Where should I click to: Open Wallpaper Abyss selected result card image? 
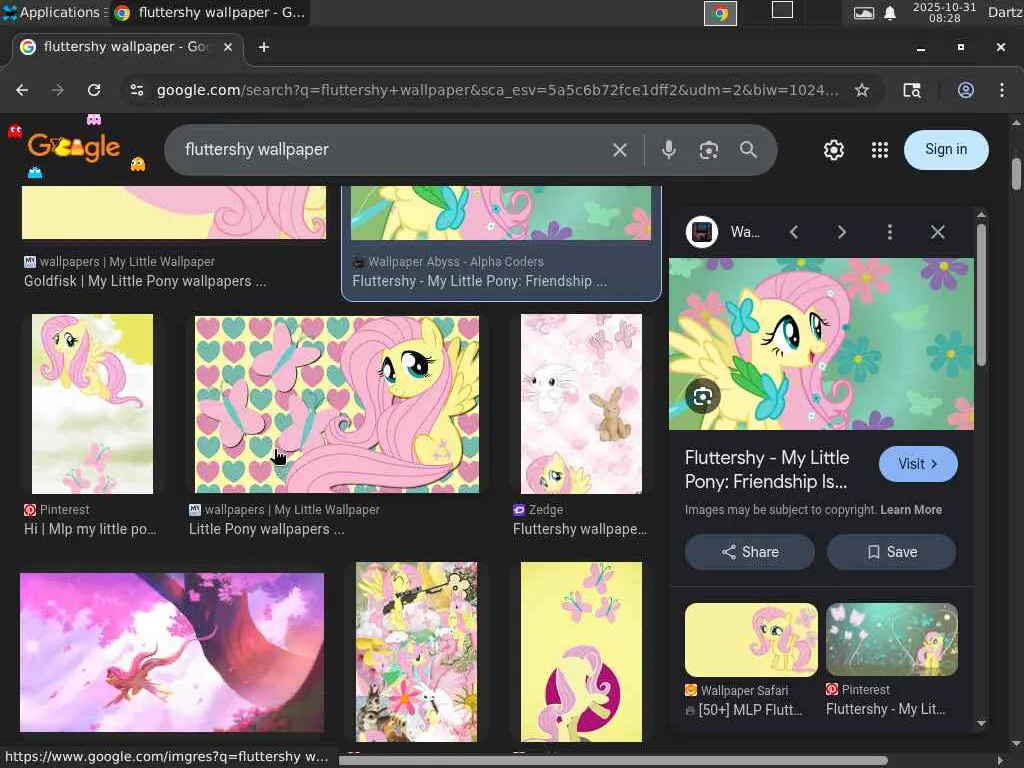pyautogui.click(x=501, y=213)
